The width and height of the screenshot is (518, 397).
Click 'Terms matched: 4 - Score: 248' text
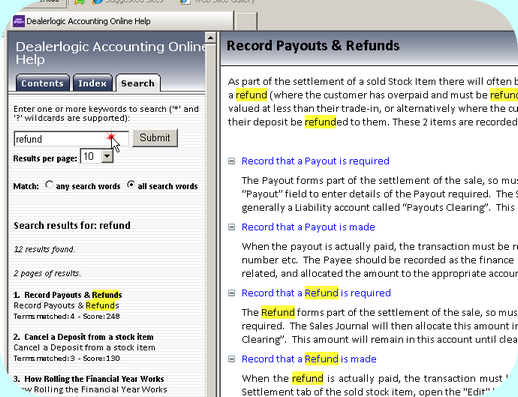(67, 316)
